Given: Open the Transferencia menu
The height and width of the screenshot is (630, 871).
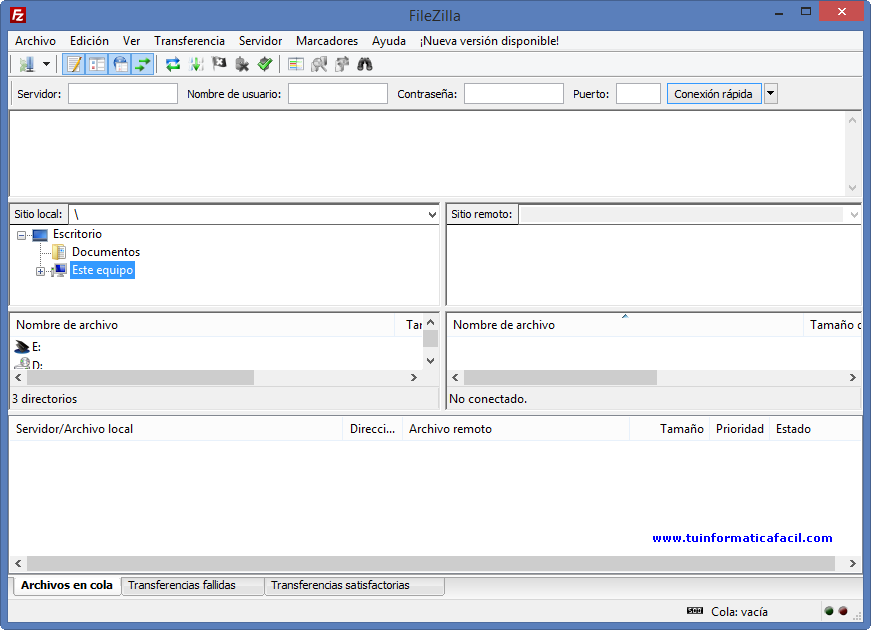Looking at the screenshot, I should 189,41.
